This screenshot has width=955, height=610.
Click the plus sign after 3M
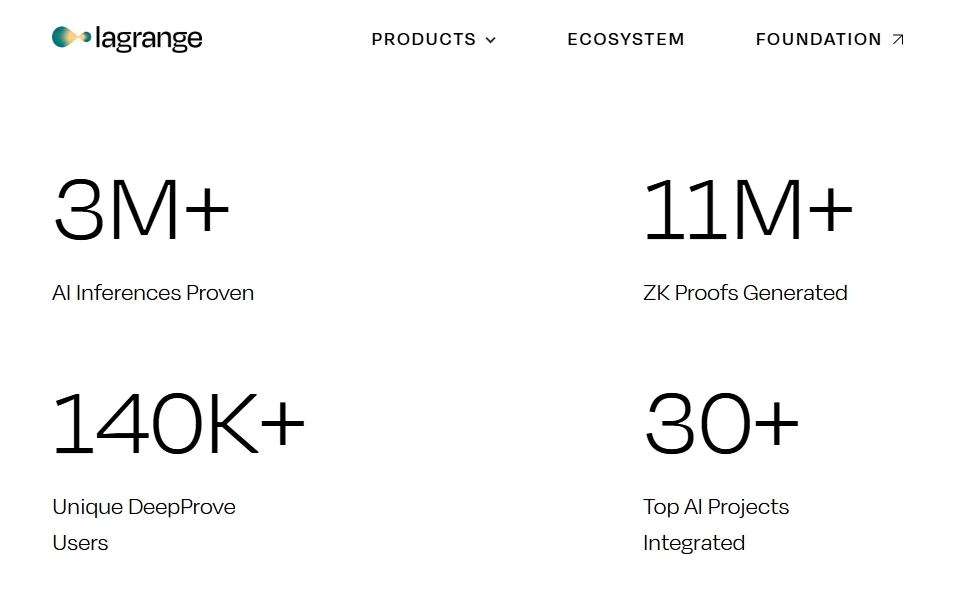click(207, 210)
